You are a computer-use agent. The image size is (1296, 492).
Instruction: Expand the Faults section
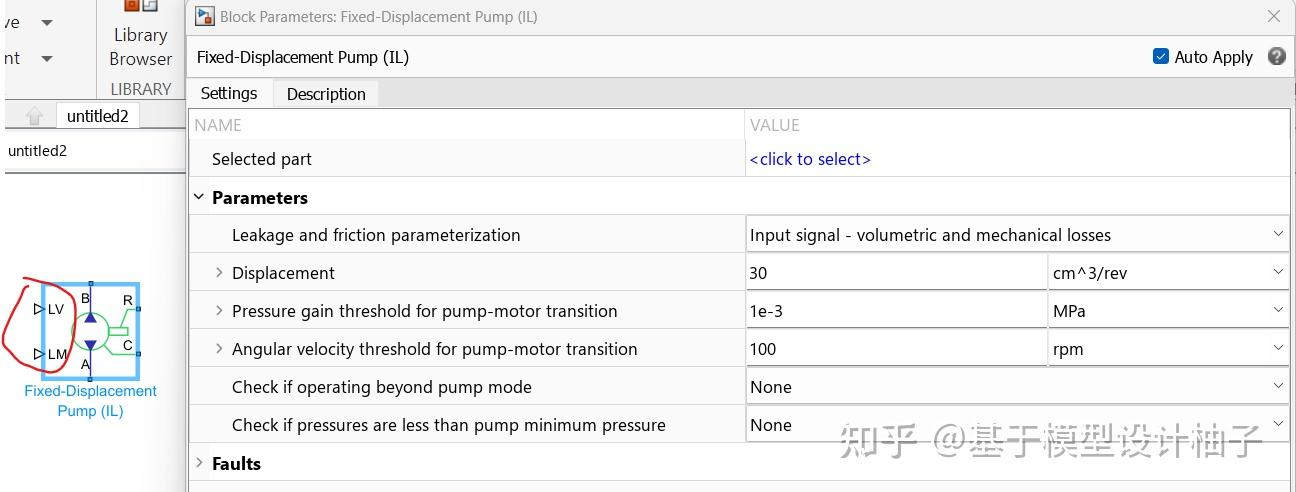pos(199,463)
